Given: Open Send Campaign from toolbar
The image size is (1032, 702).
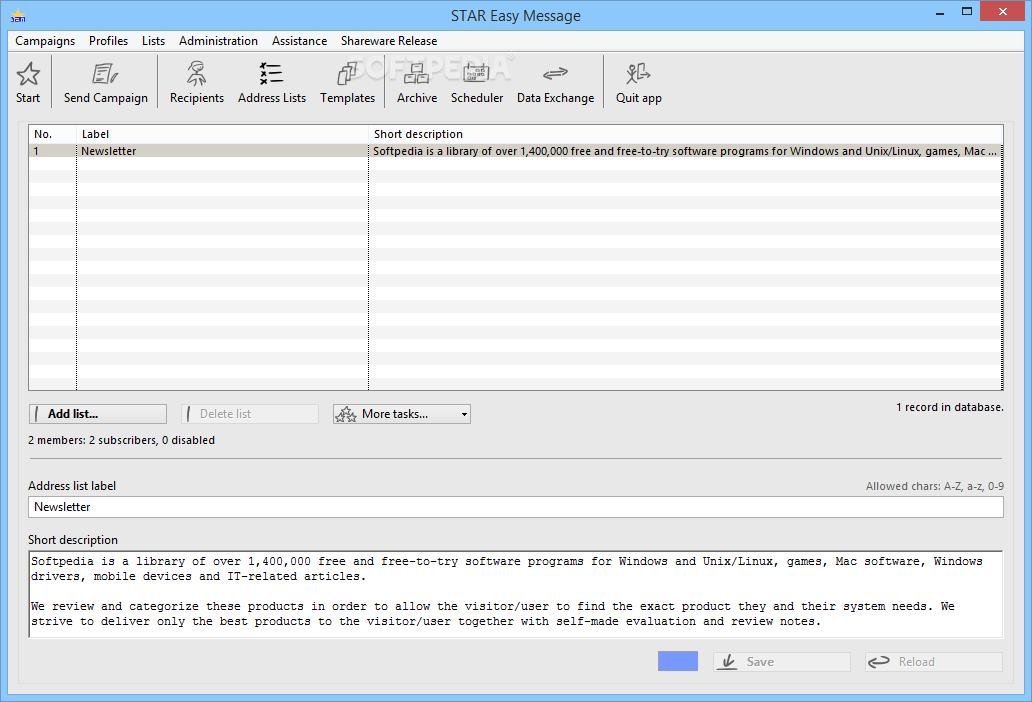Looking at the screenshot, I should [105, 82].
